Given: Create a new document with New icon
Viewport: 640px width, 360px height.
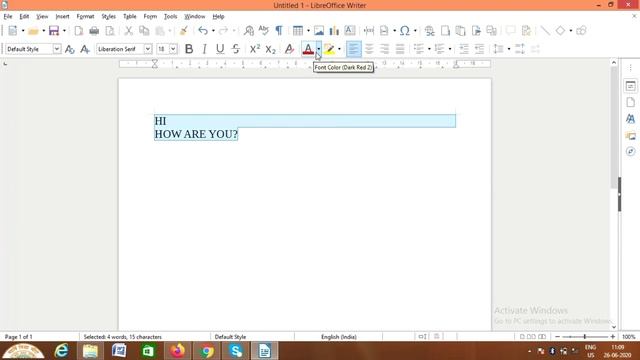Looking at the screenshot, I should [13, 31].
